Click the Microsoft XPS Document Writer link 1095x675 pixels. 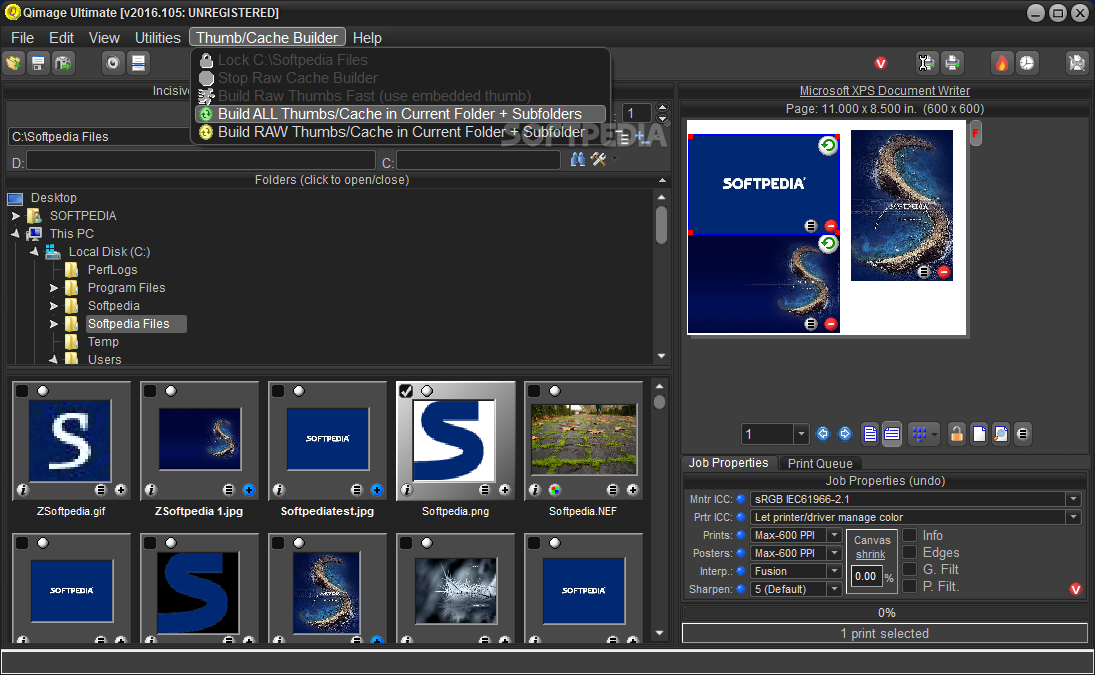(885, 91)
